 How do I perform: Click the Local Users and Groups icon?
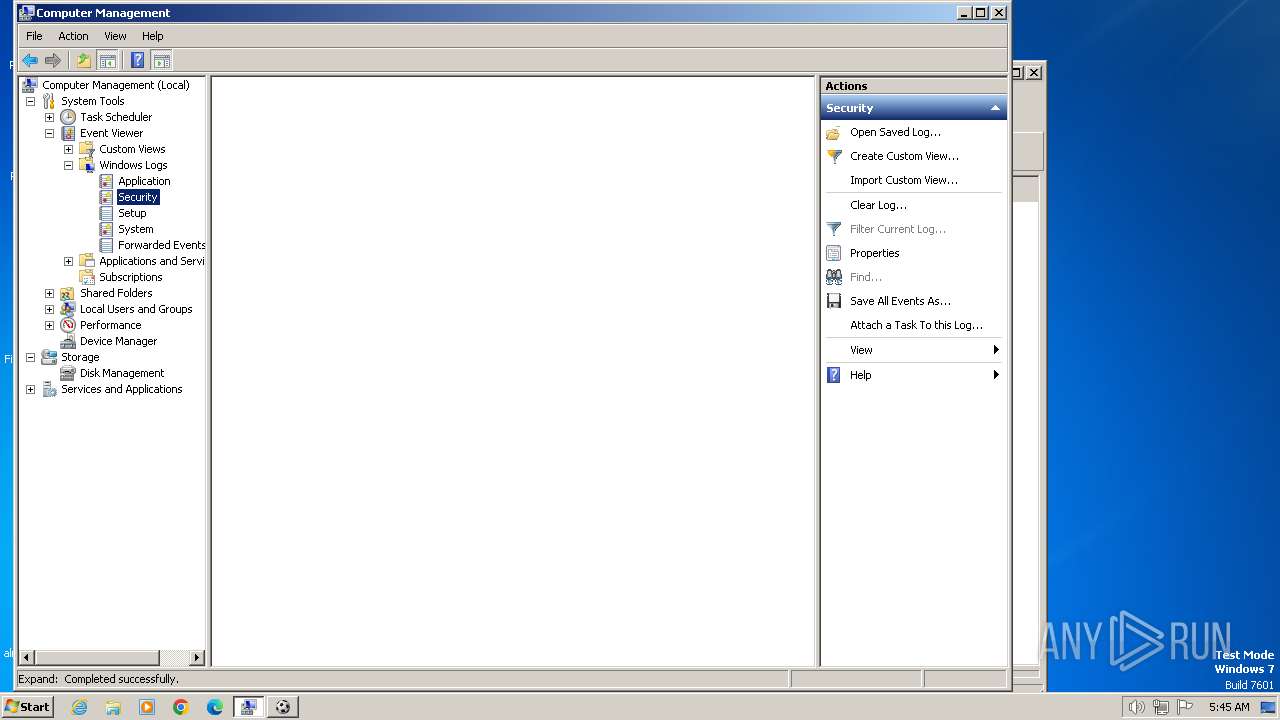[68, 309]
